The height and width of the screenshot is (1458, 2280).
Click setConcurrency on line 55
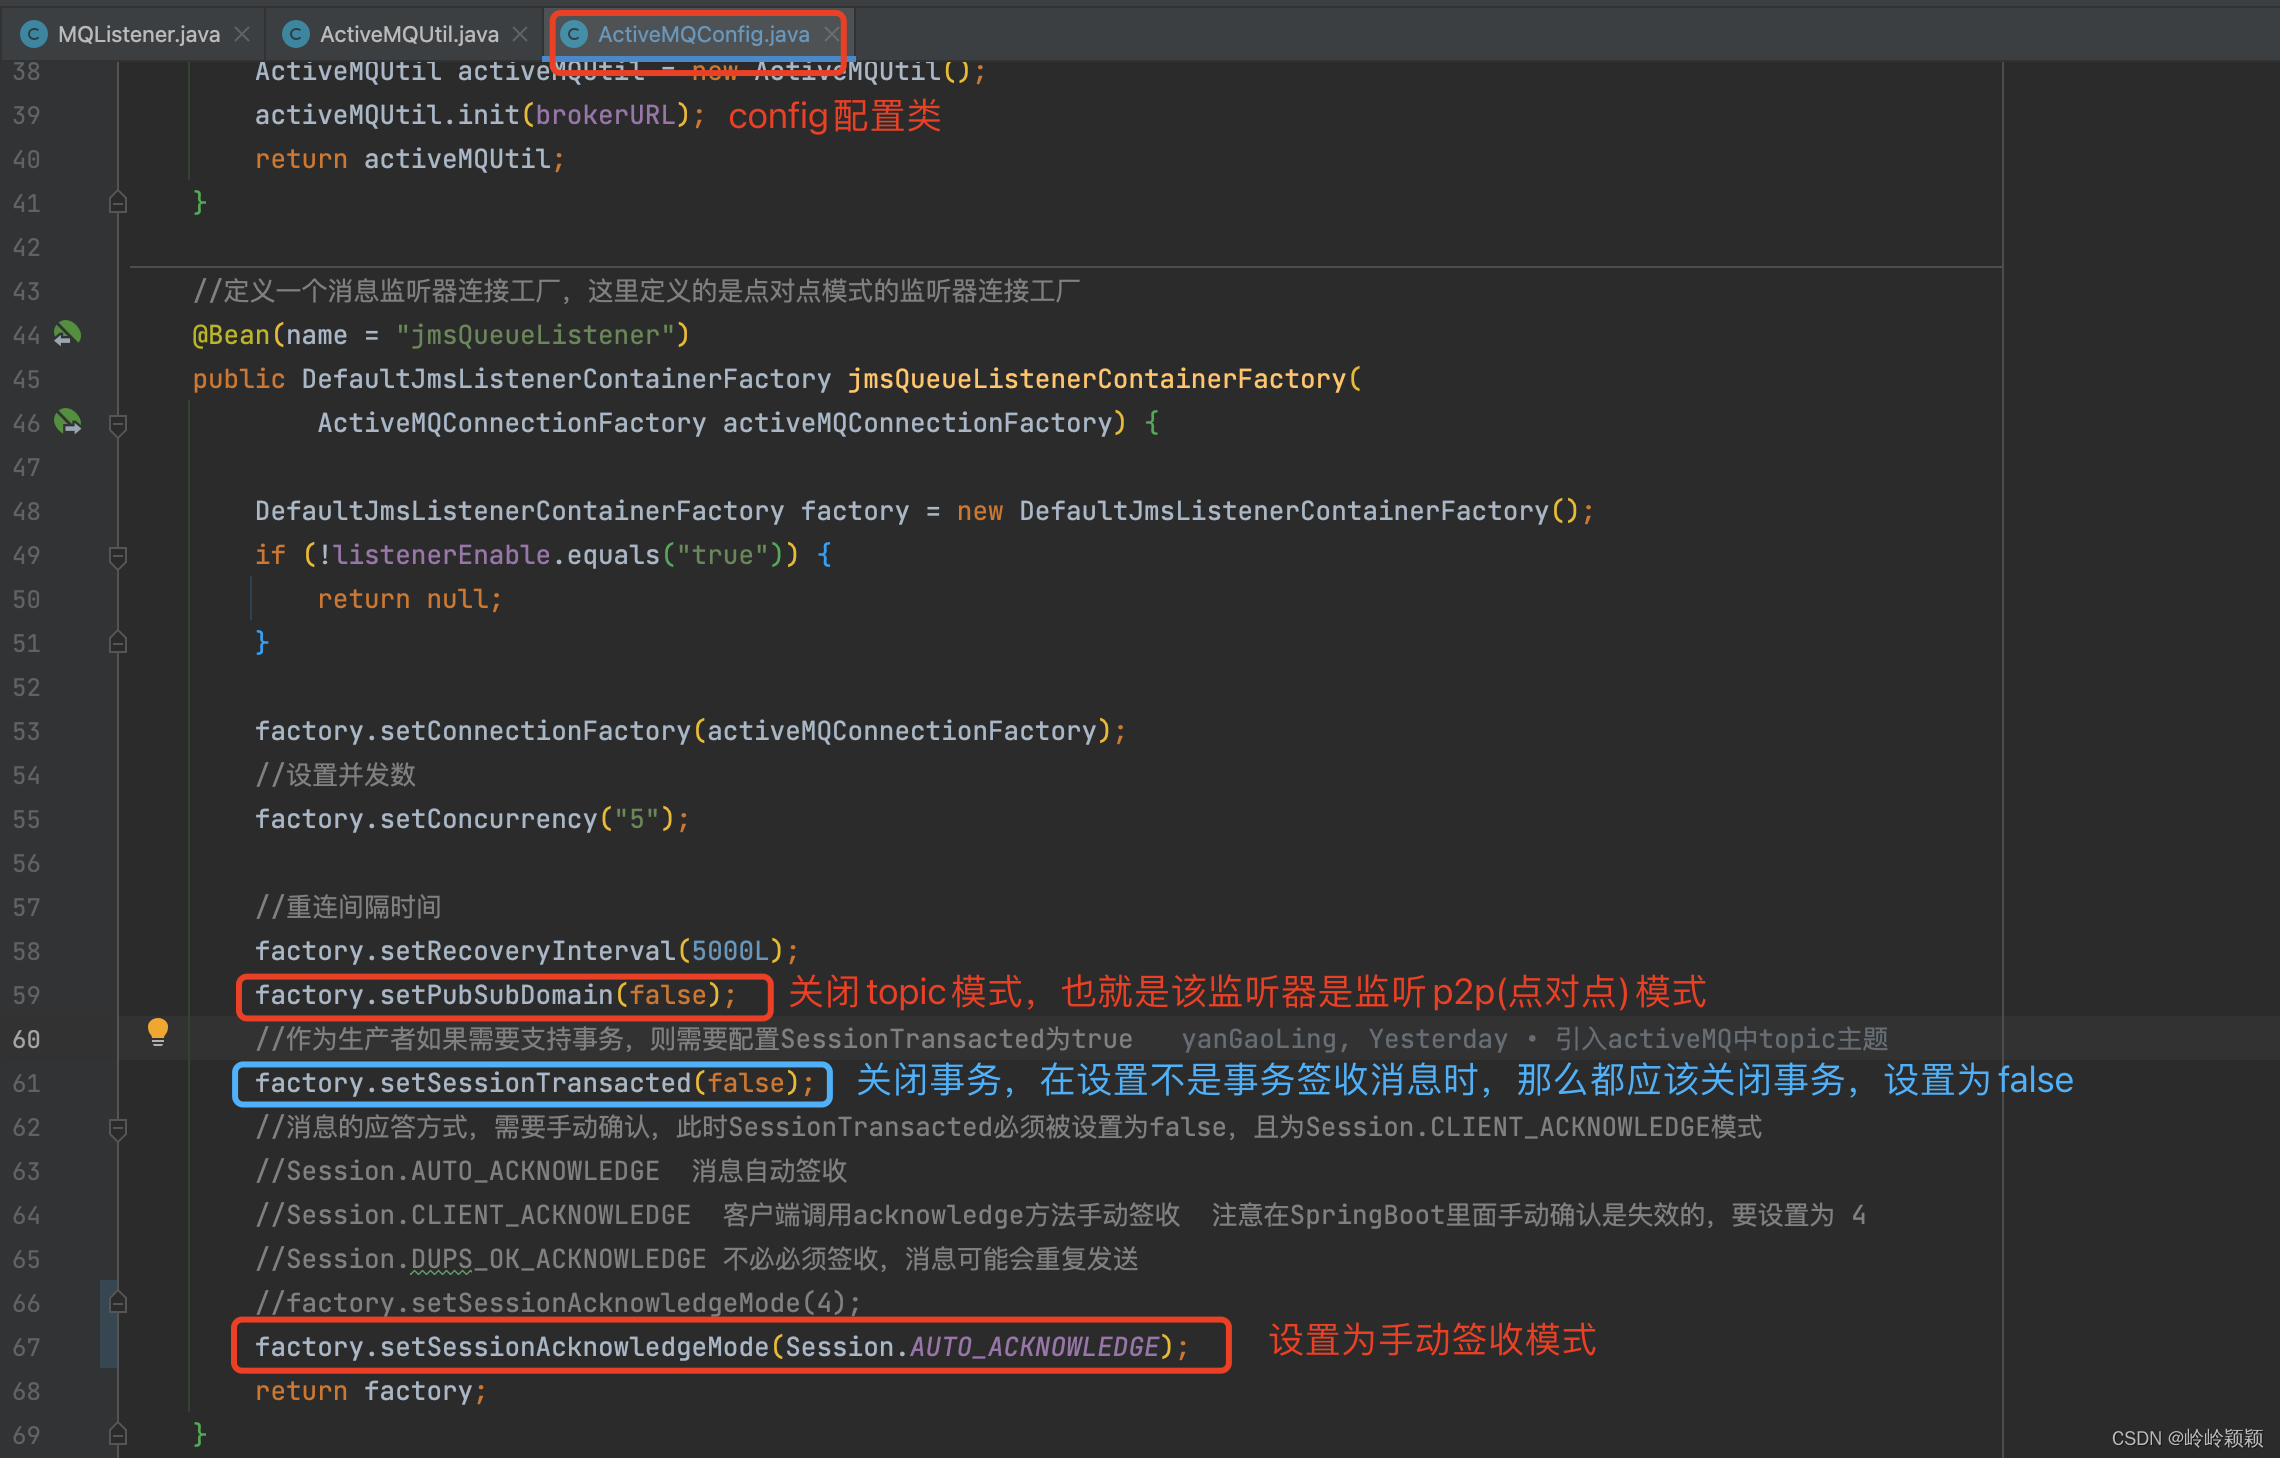(489, 819)
